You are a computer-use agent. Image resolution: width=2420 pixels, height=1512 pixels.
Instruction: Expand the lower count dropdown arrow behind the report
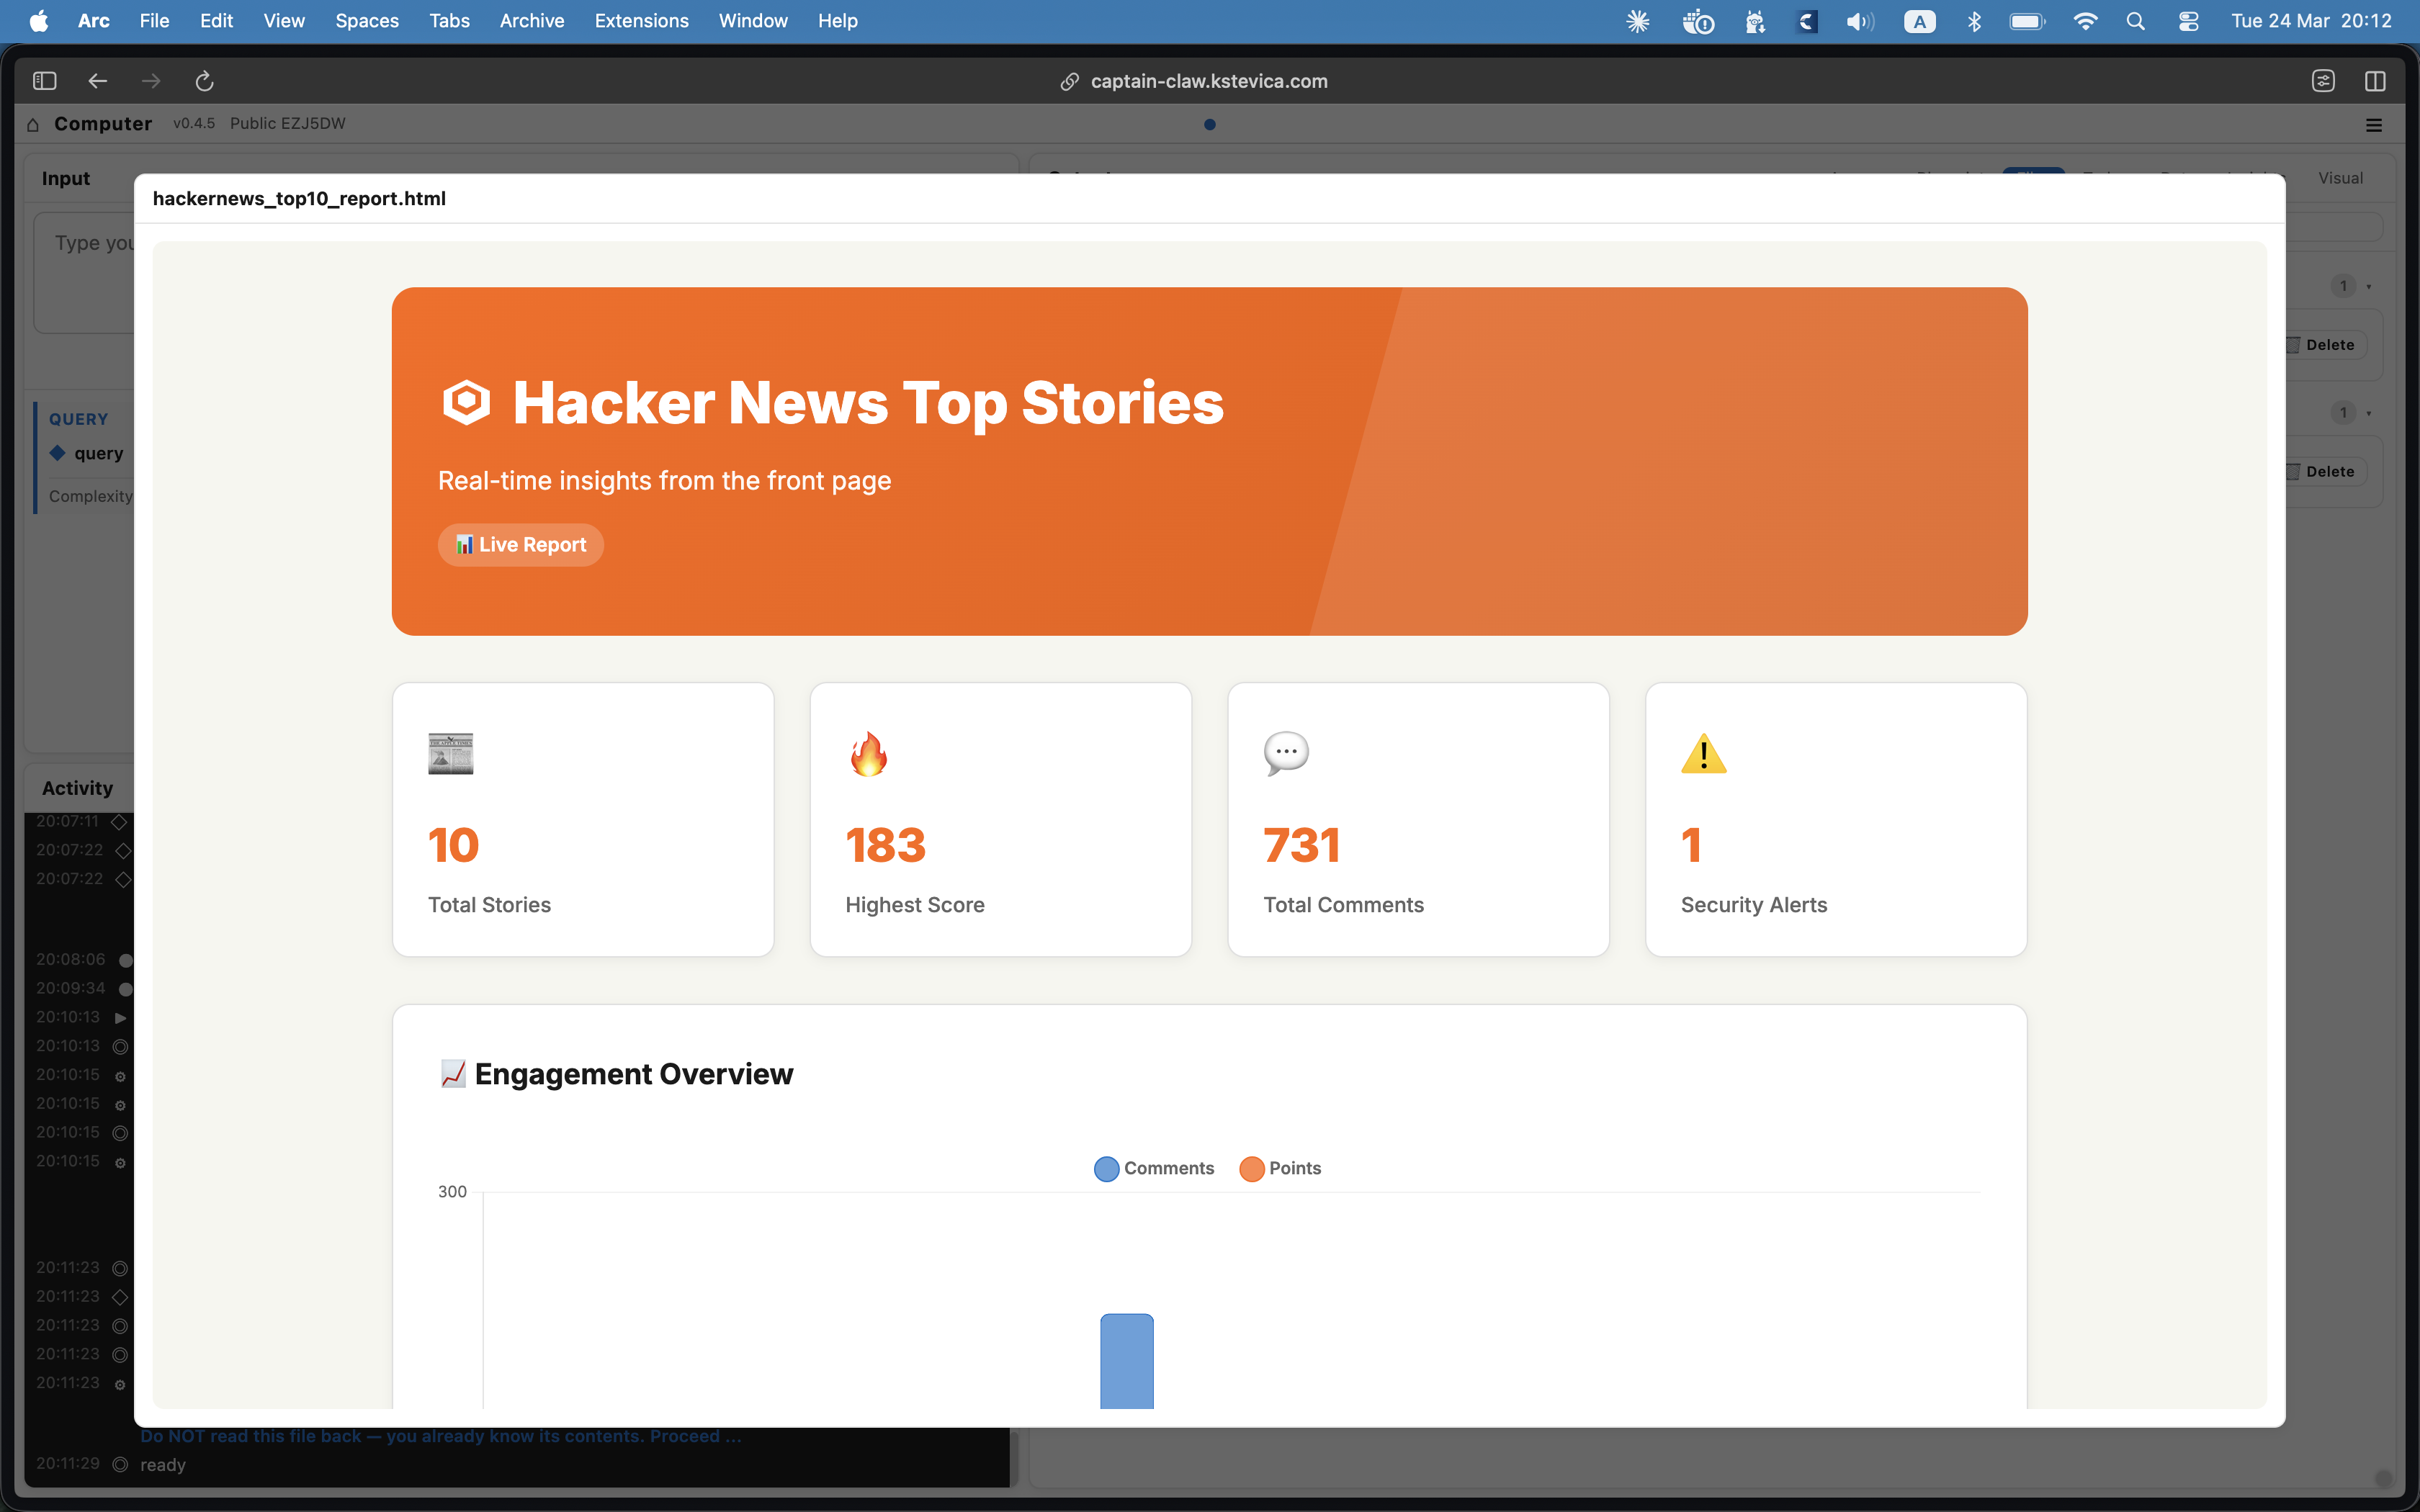[x=2368, y=413]
